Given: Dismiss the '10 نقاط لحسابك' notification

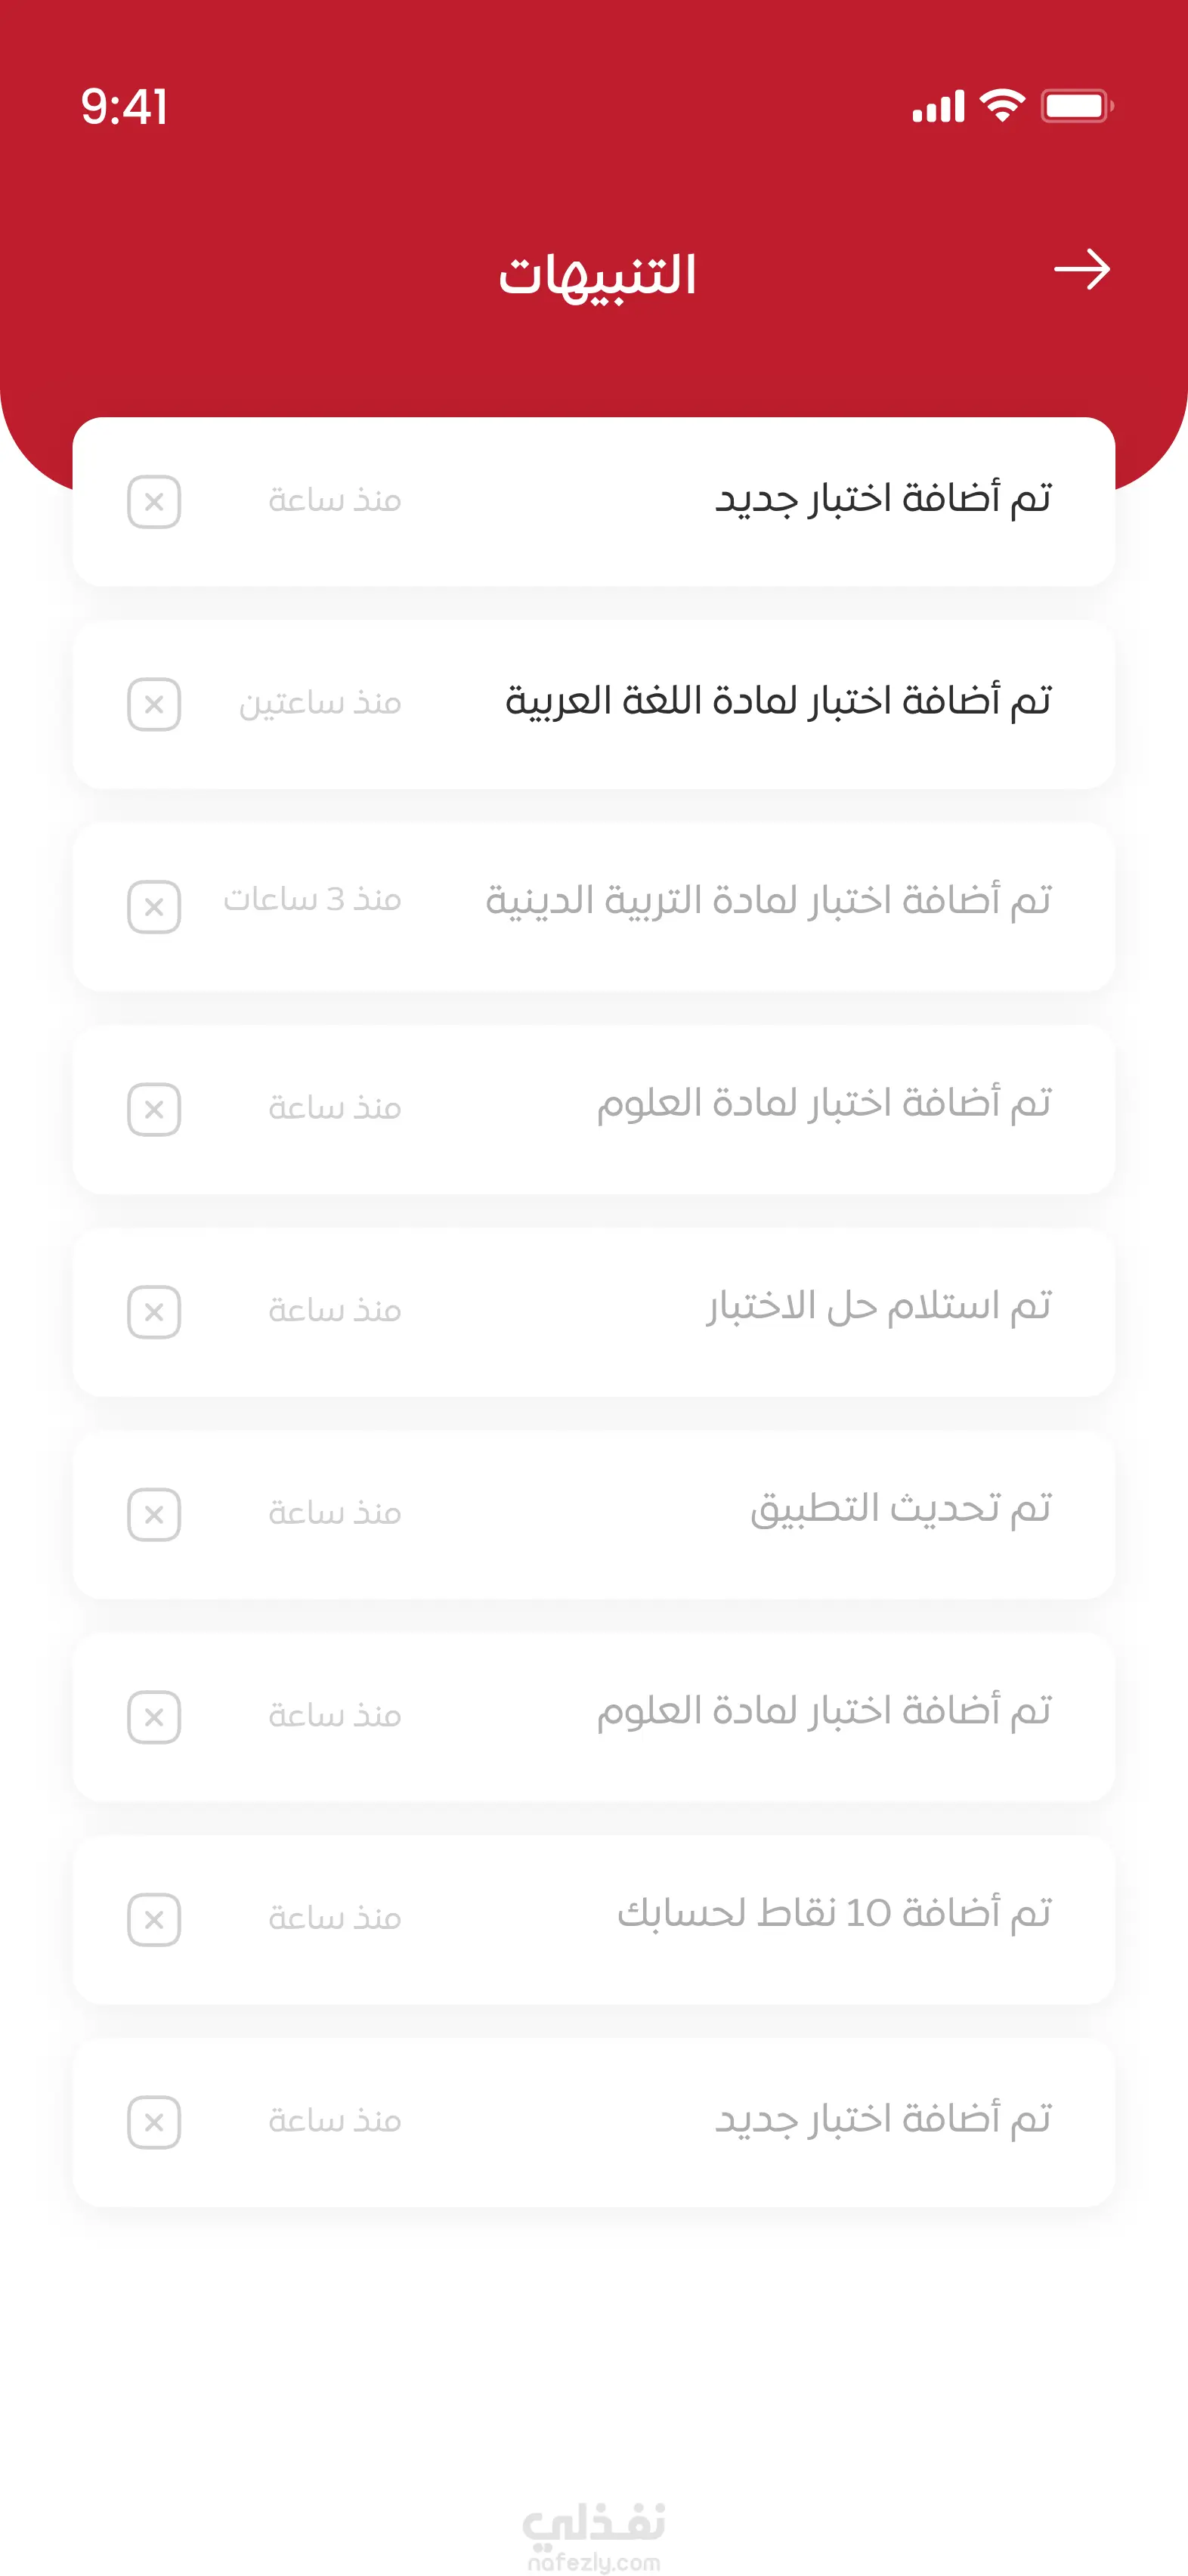Looking at the screenshot, I should (154, 1920).
